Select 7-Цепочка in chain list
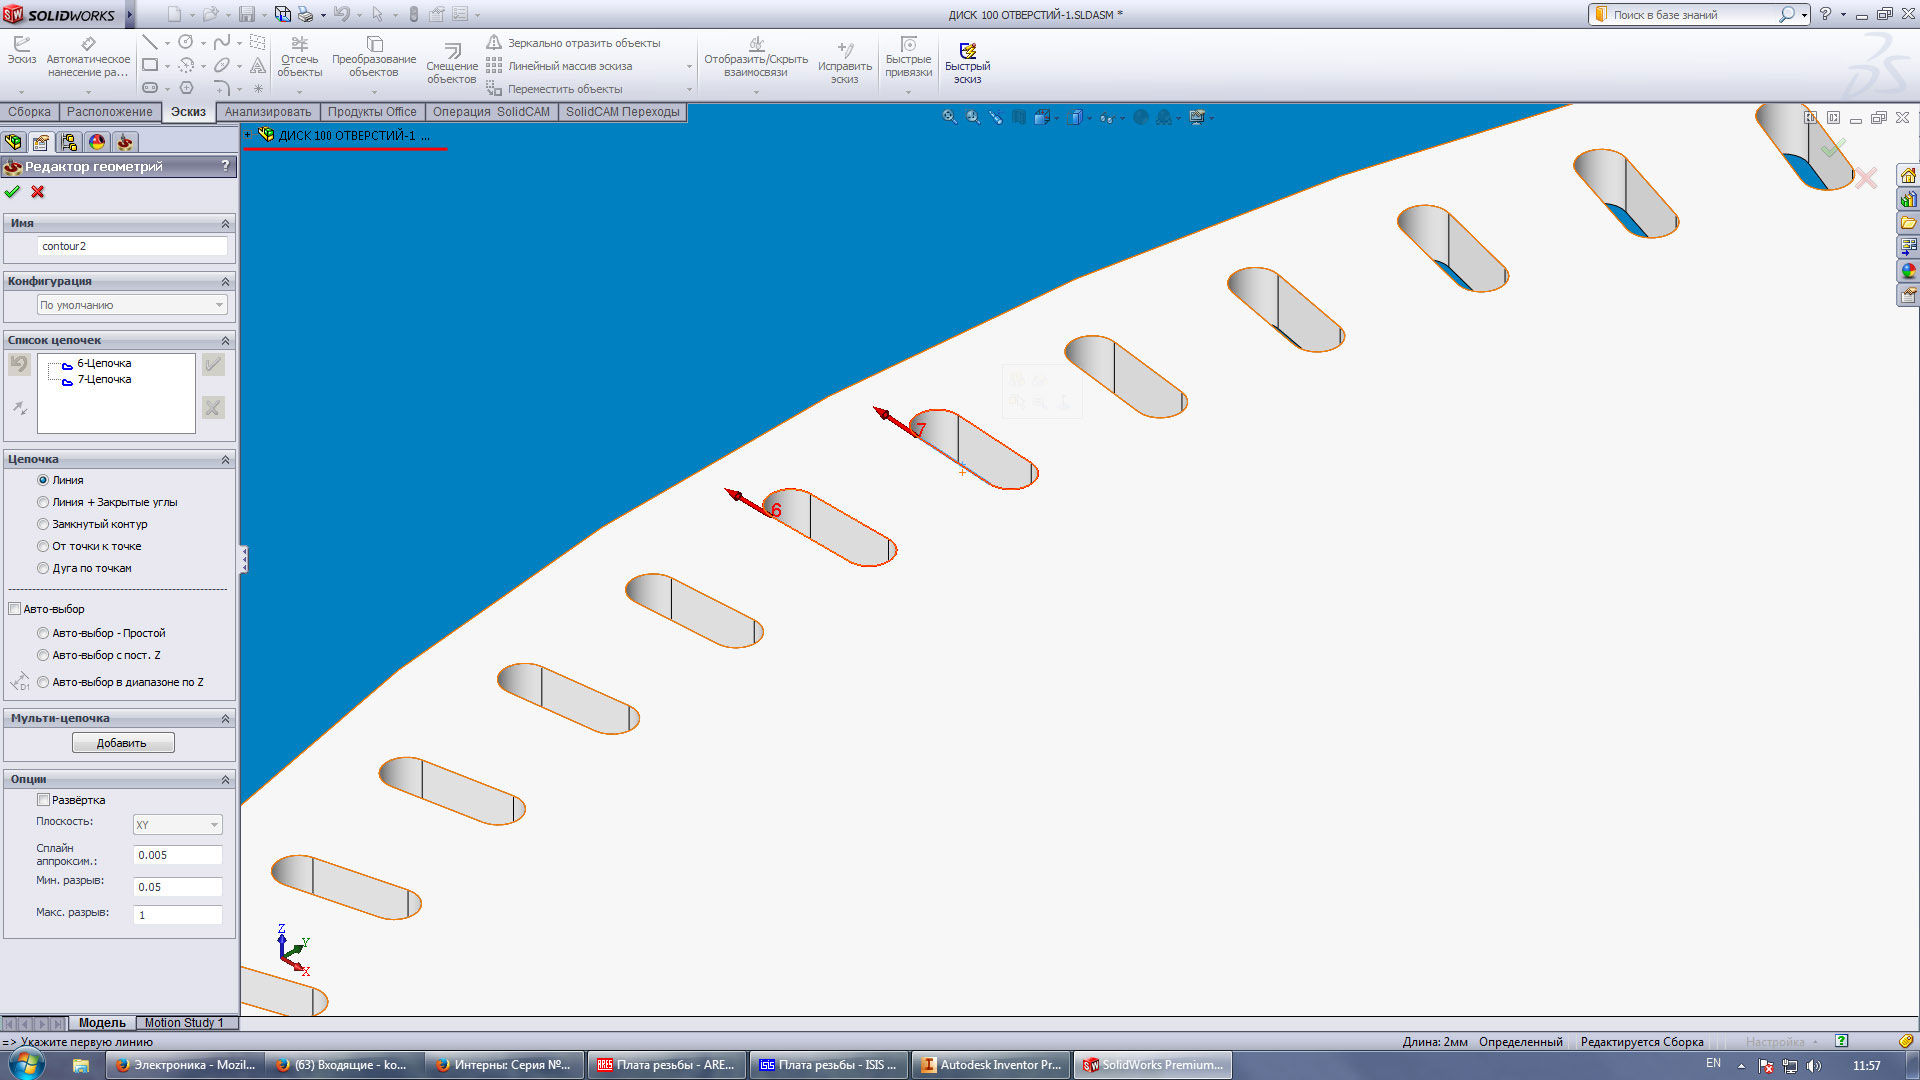Screen dimensions: 1920x1080 click(x=104, y=380)
